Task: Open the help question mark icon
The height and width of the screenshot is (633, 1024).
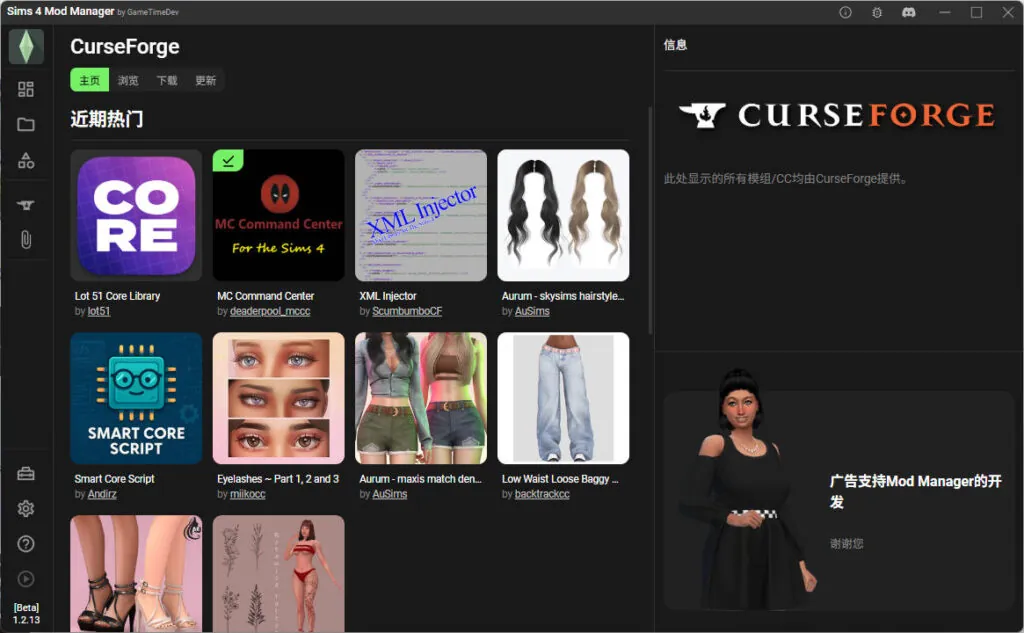Action: click(26, 544)
